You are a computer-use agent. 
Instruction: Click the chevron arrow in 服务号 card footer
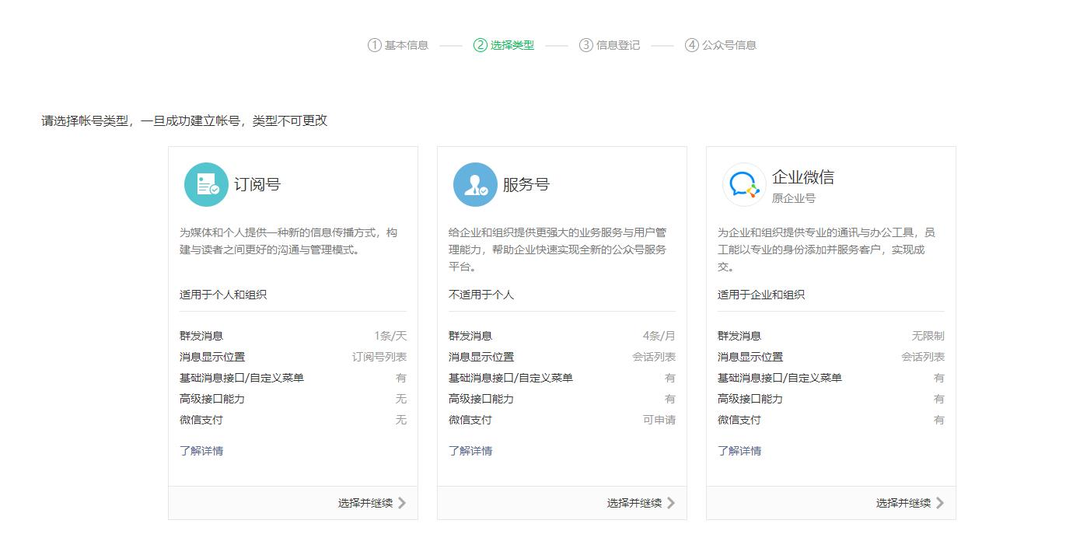tap(671, 503)
